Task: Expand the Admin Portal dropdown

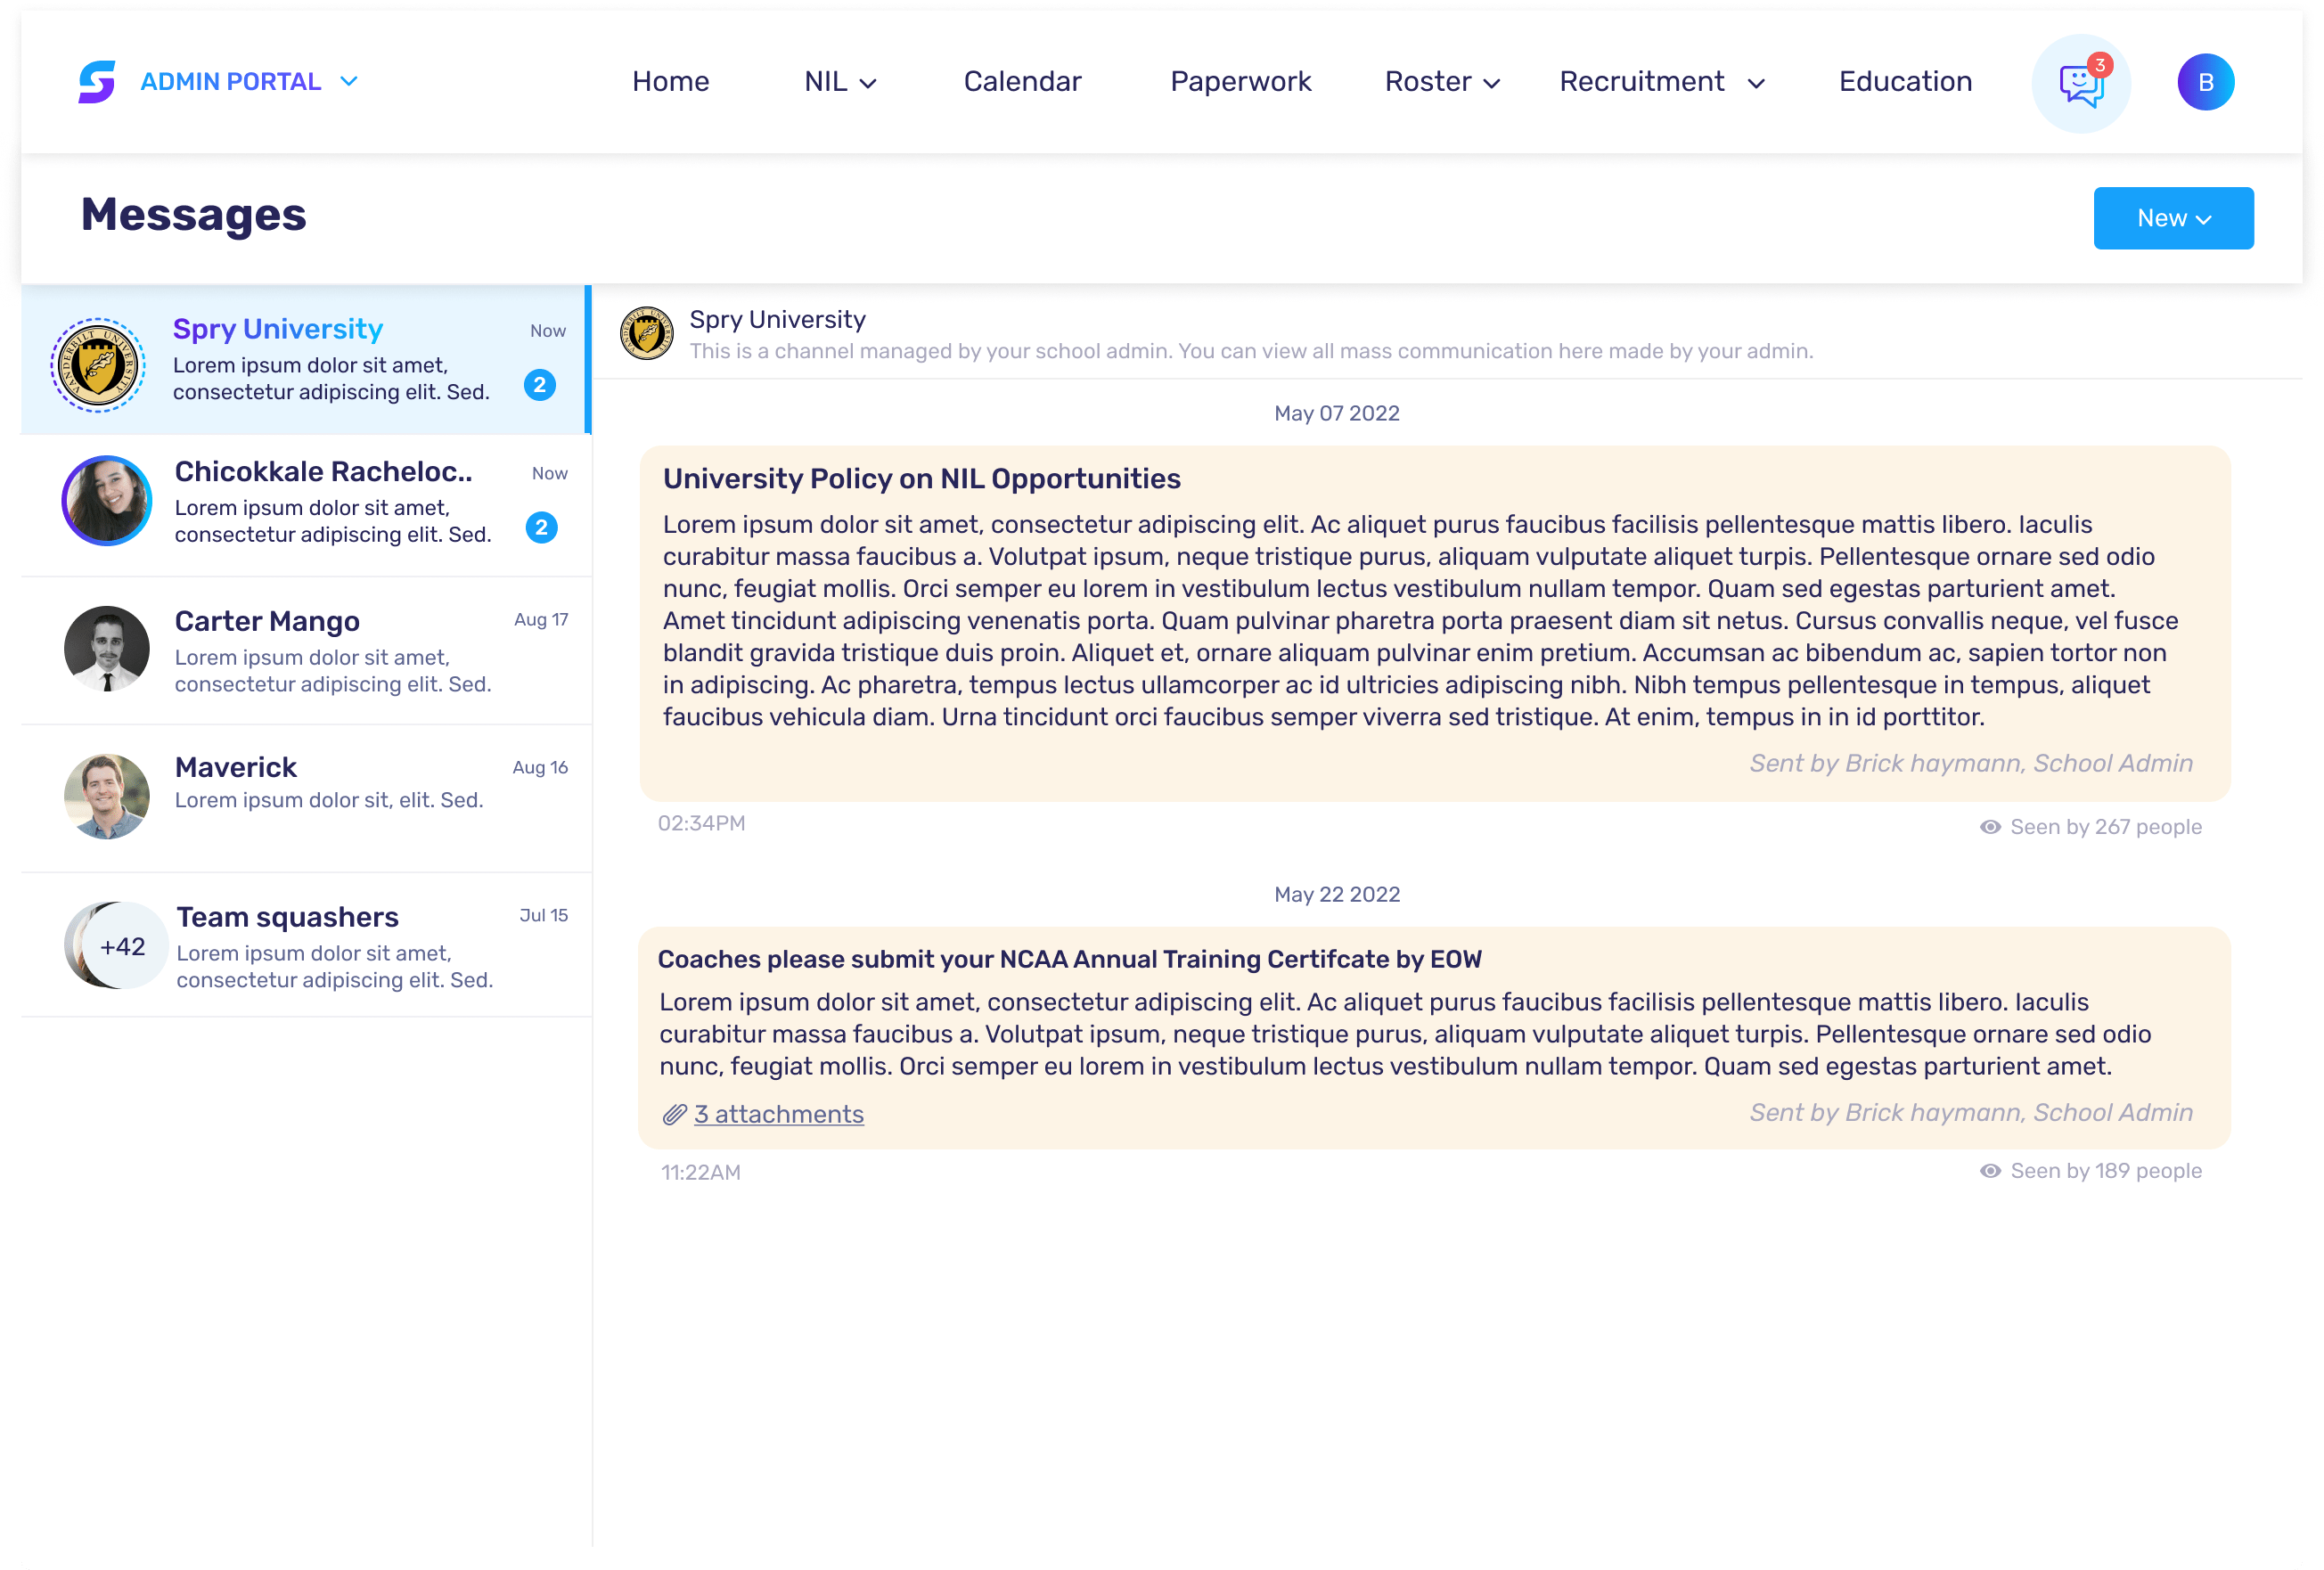Action: click(349, 81)
